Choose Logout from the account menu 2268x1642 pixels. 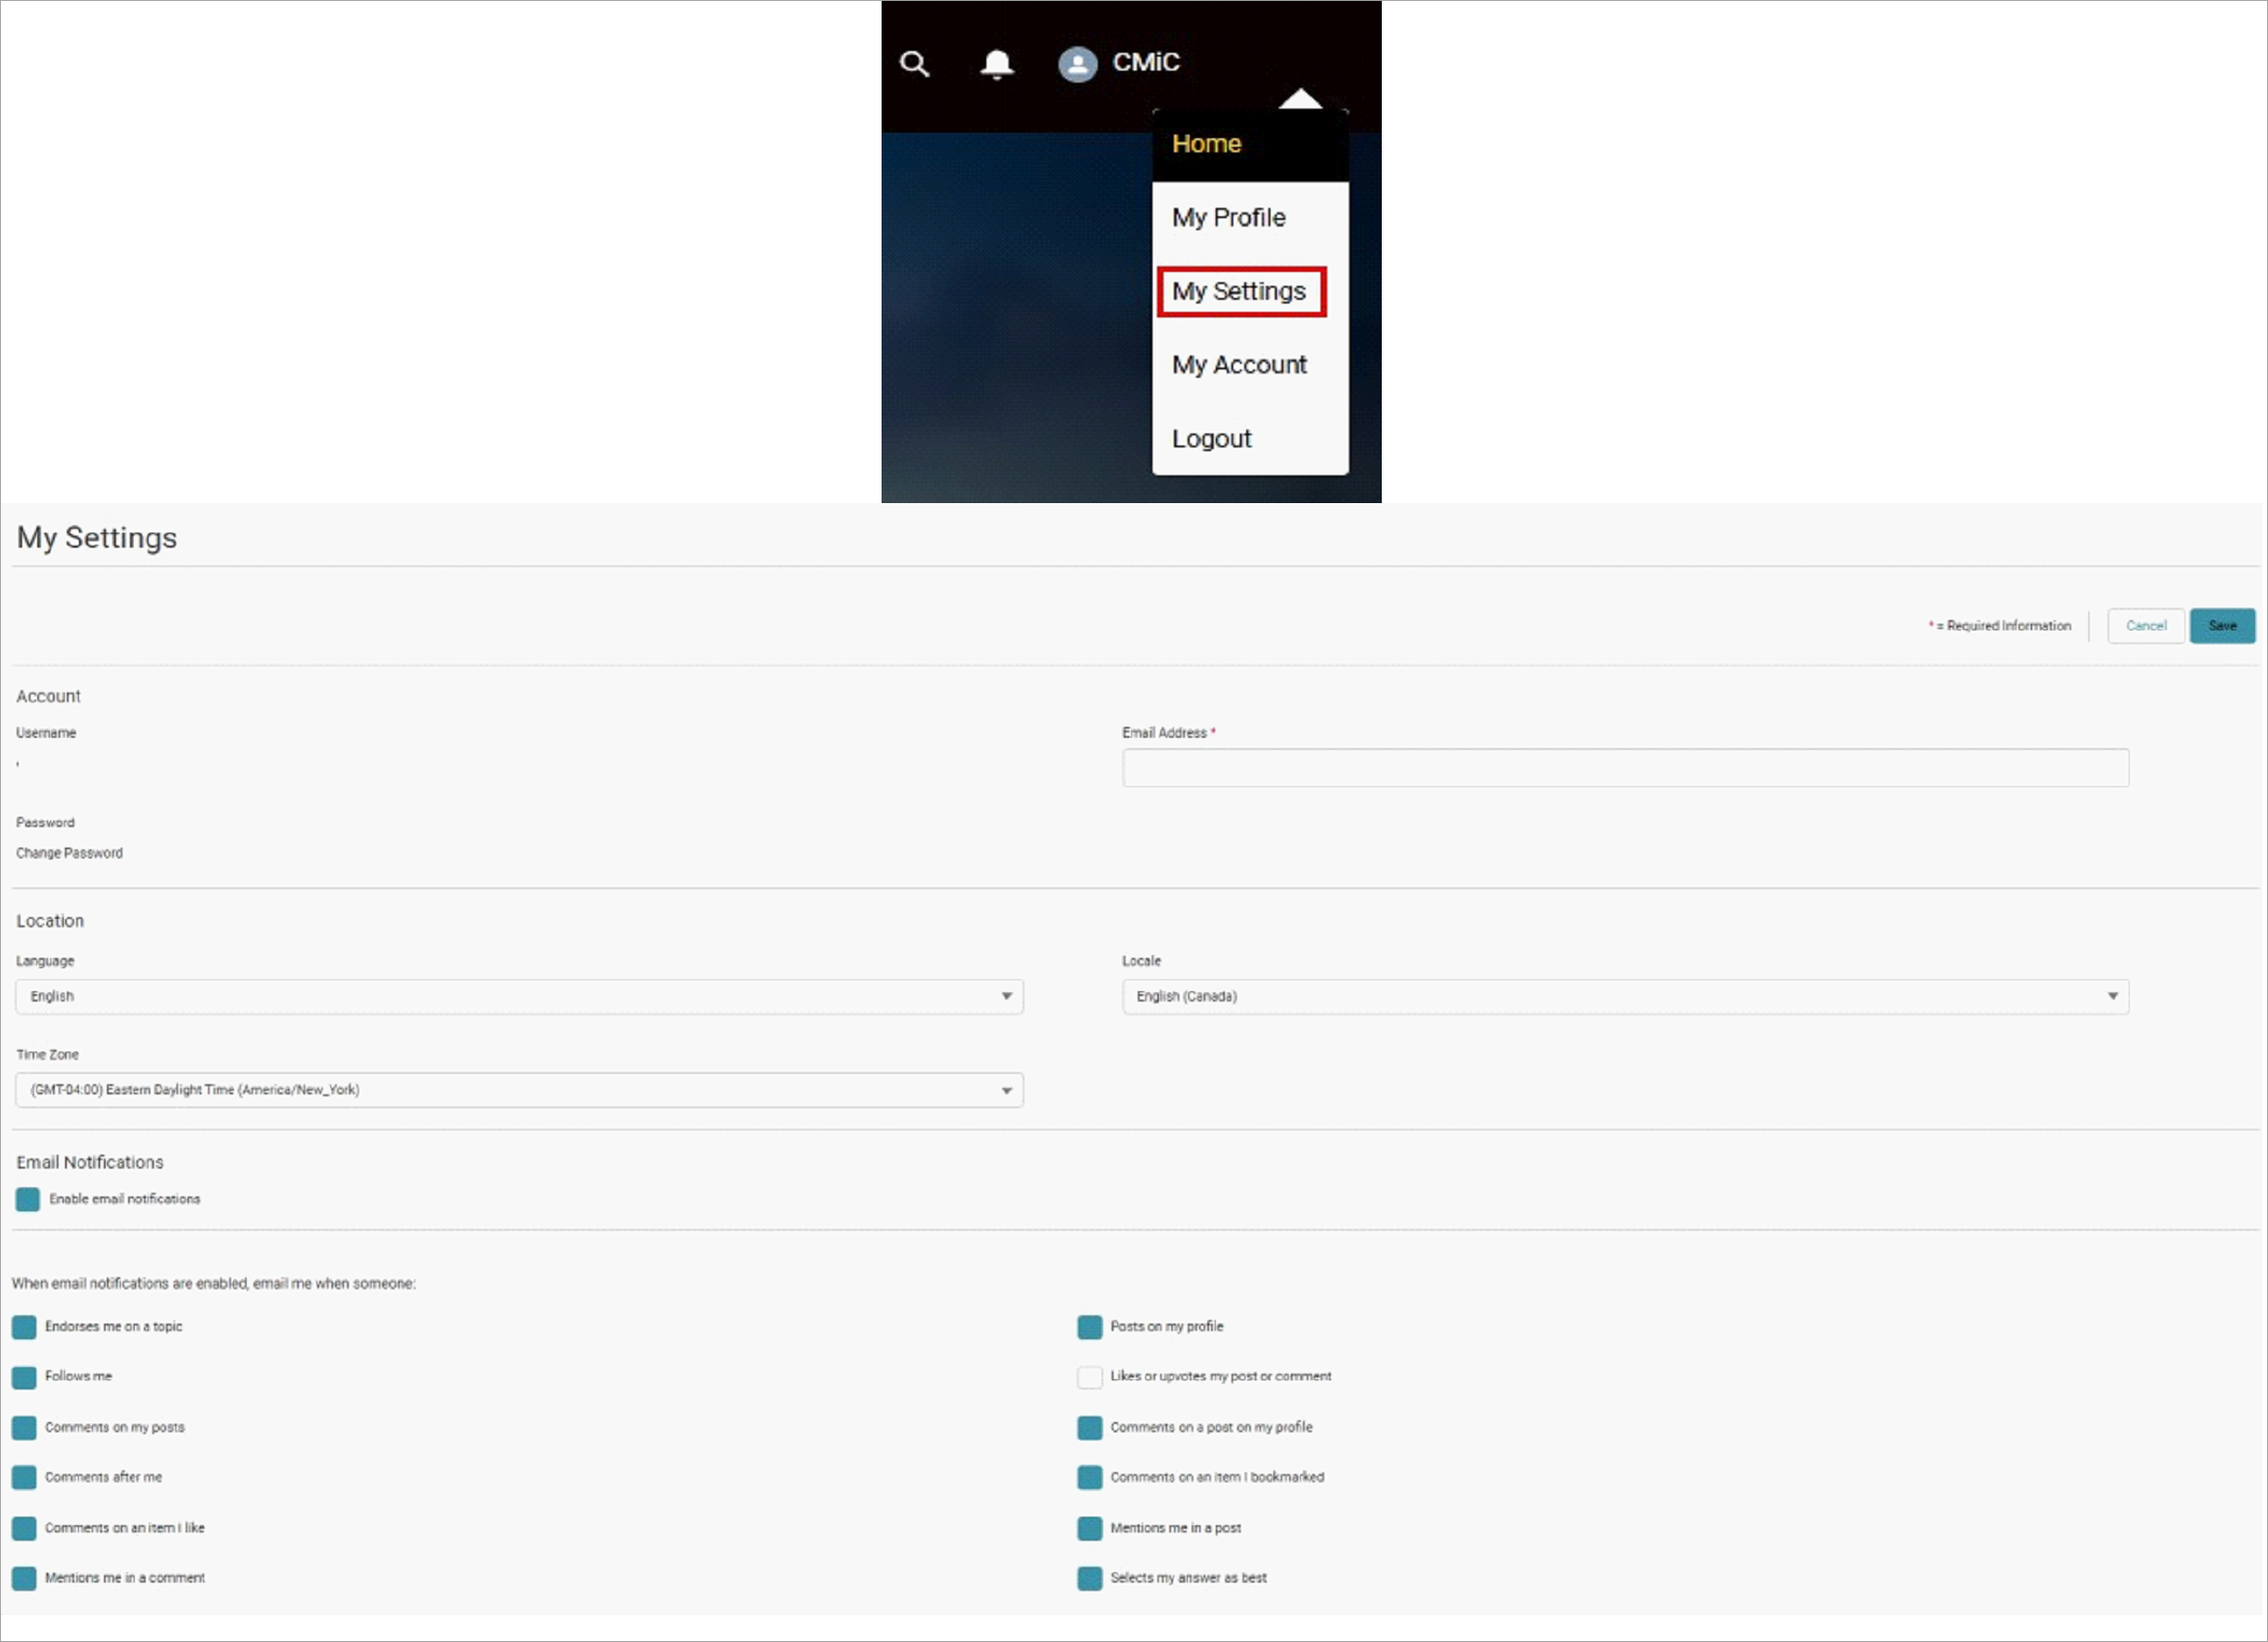click(1211, 438)
